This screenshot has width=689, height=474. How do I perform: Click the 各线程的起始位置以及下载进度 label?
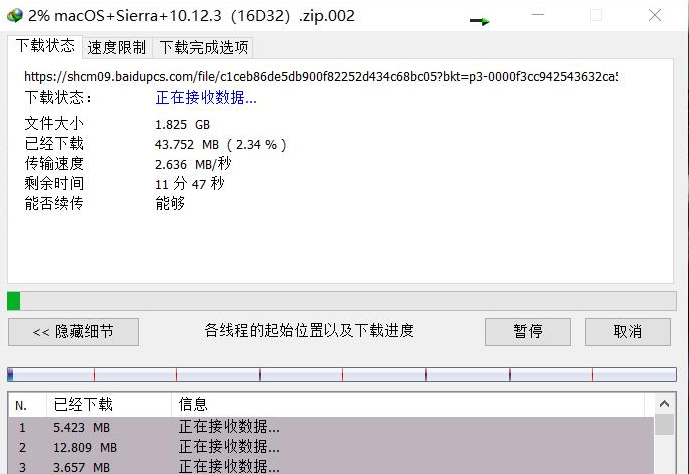click(x=309, y=330)
